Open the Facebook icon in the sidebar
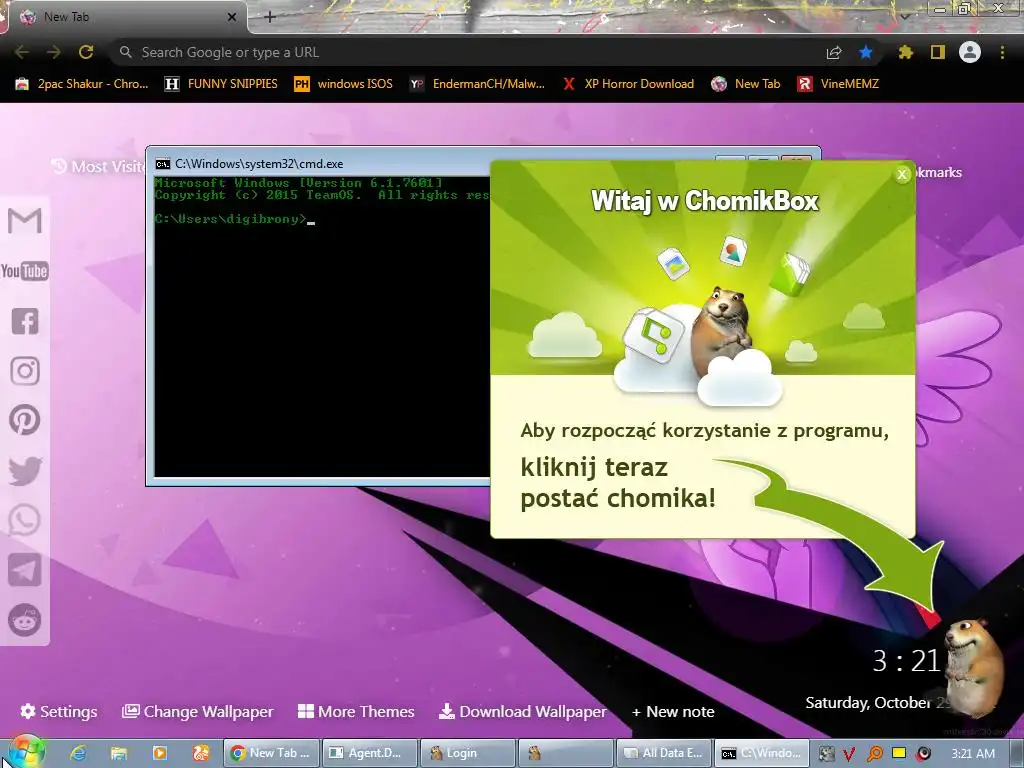 tap(25, 321)
